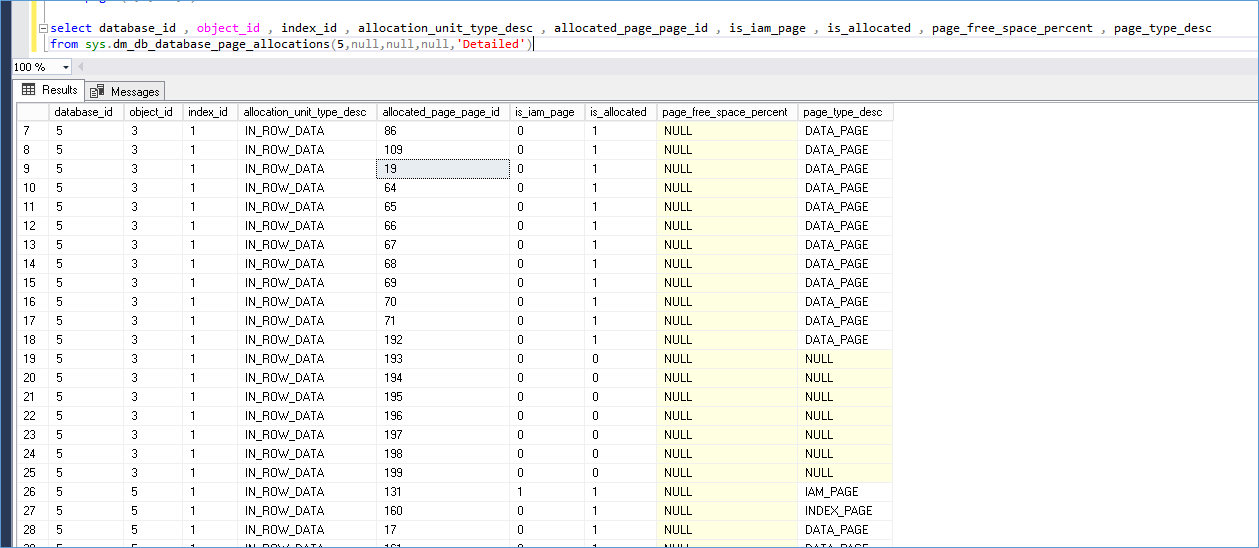Click the cell with page id 71
The height and width of the screenshot is (548, 1259).
(443, 321)
